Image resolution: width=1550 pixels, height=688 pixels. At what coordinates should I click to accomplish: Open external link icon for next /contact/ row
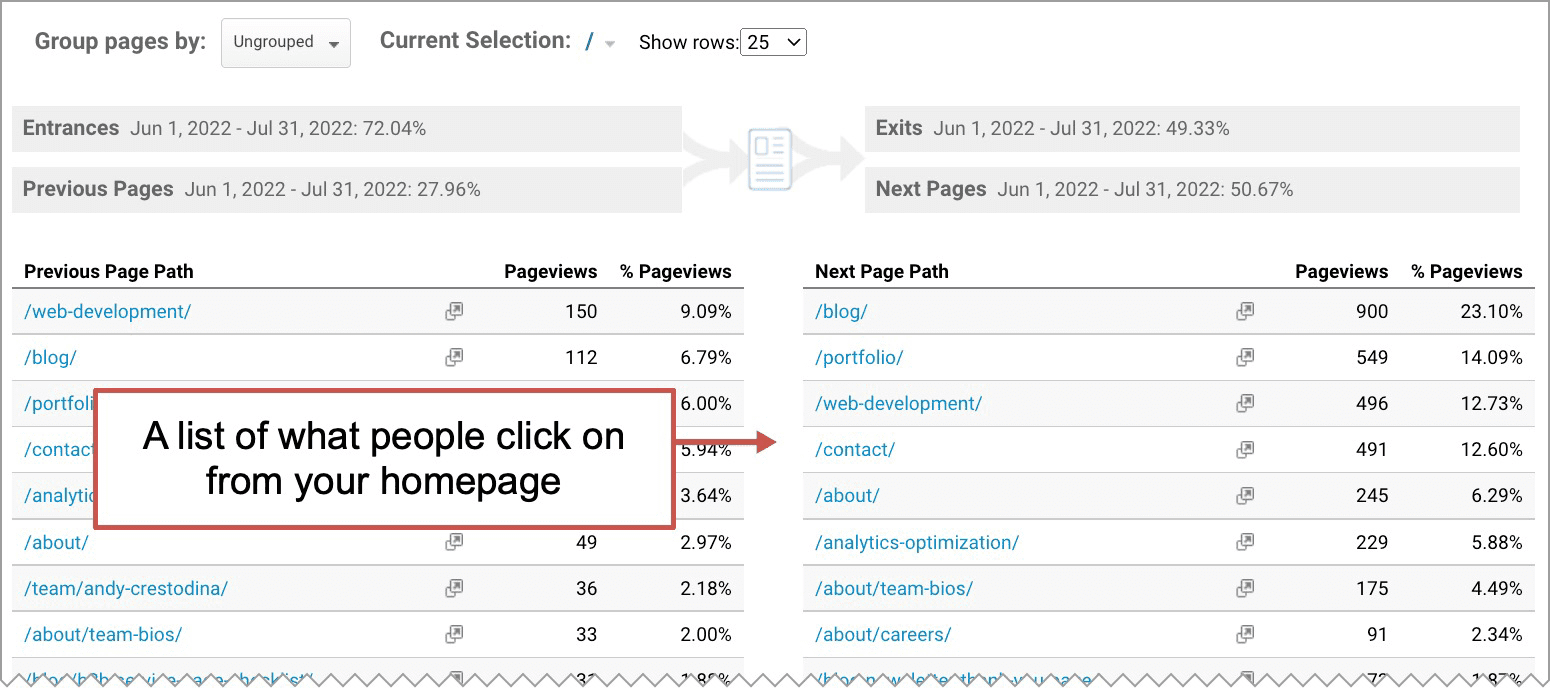(1245, 450)
